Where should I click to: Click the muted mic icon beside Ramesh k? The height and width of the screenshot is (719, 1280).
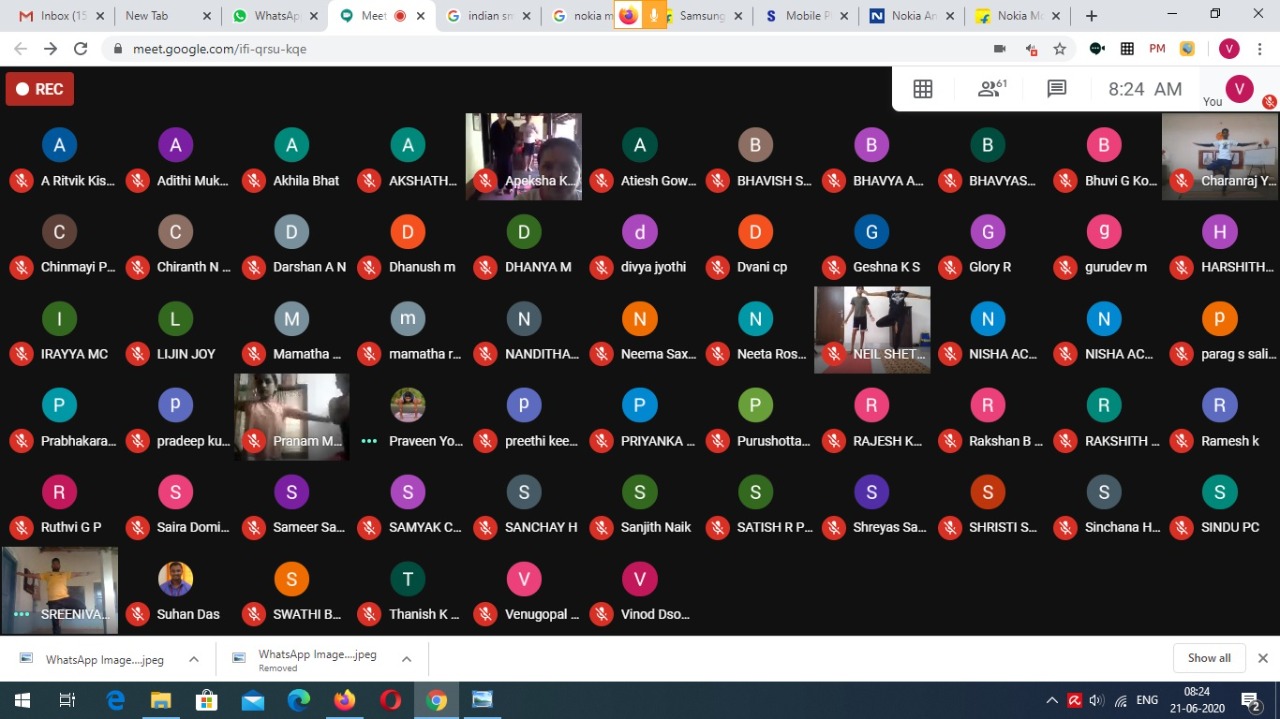coord(1182,441)
